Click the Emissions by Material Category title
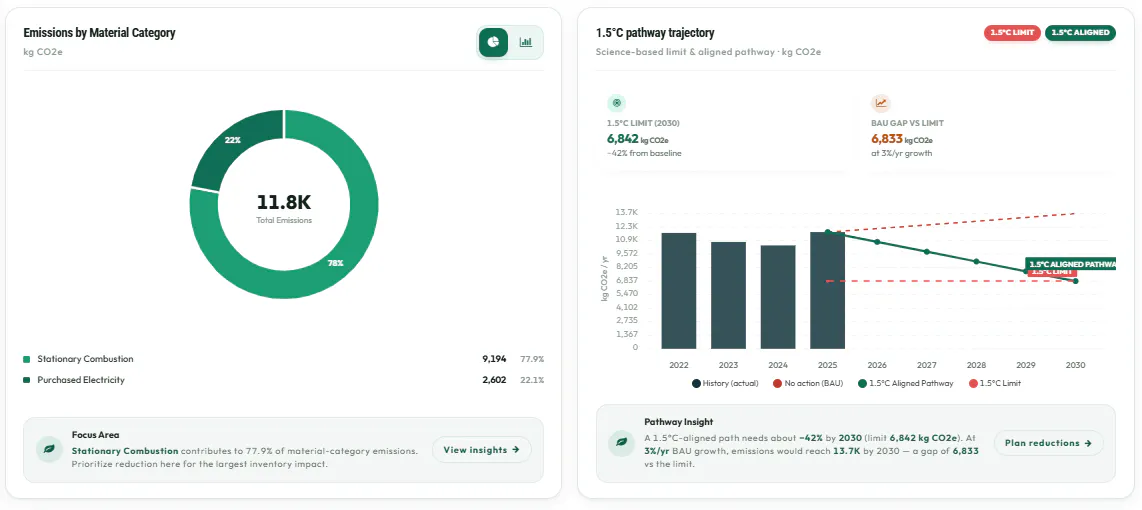Screen dimensions: 1142x510 pos(99,33)
